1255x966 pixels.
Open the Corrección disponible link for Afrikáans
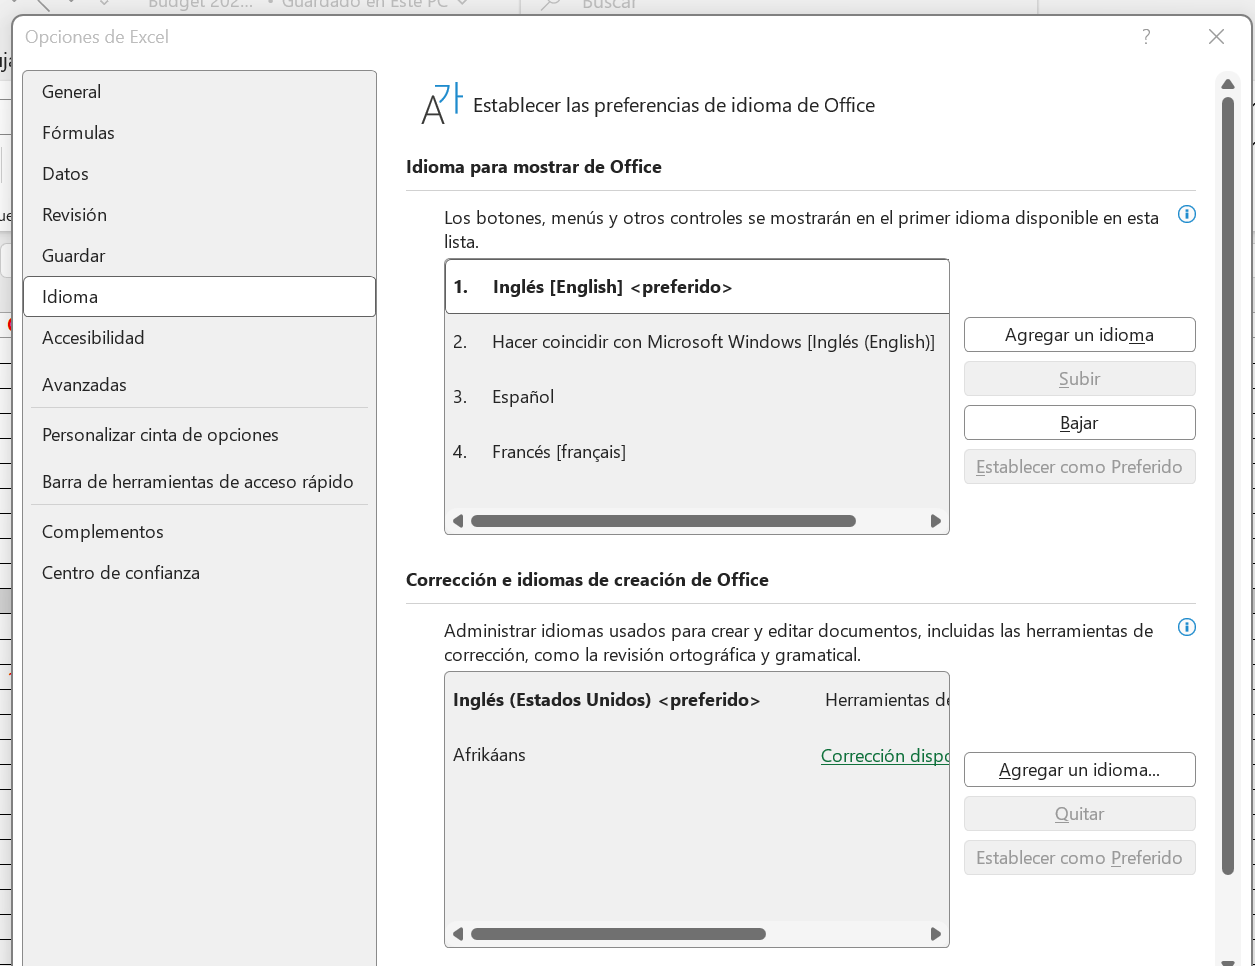tap(885, 756)
